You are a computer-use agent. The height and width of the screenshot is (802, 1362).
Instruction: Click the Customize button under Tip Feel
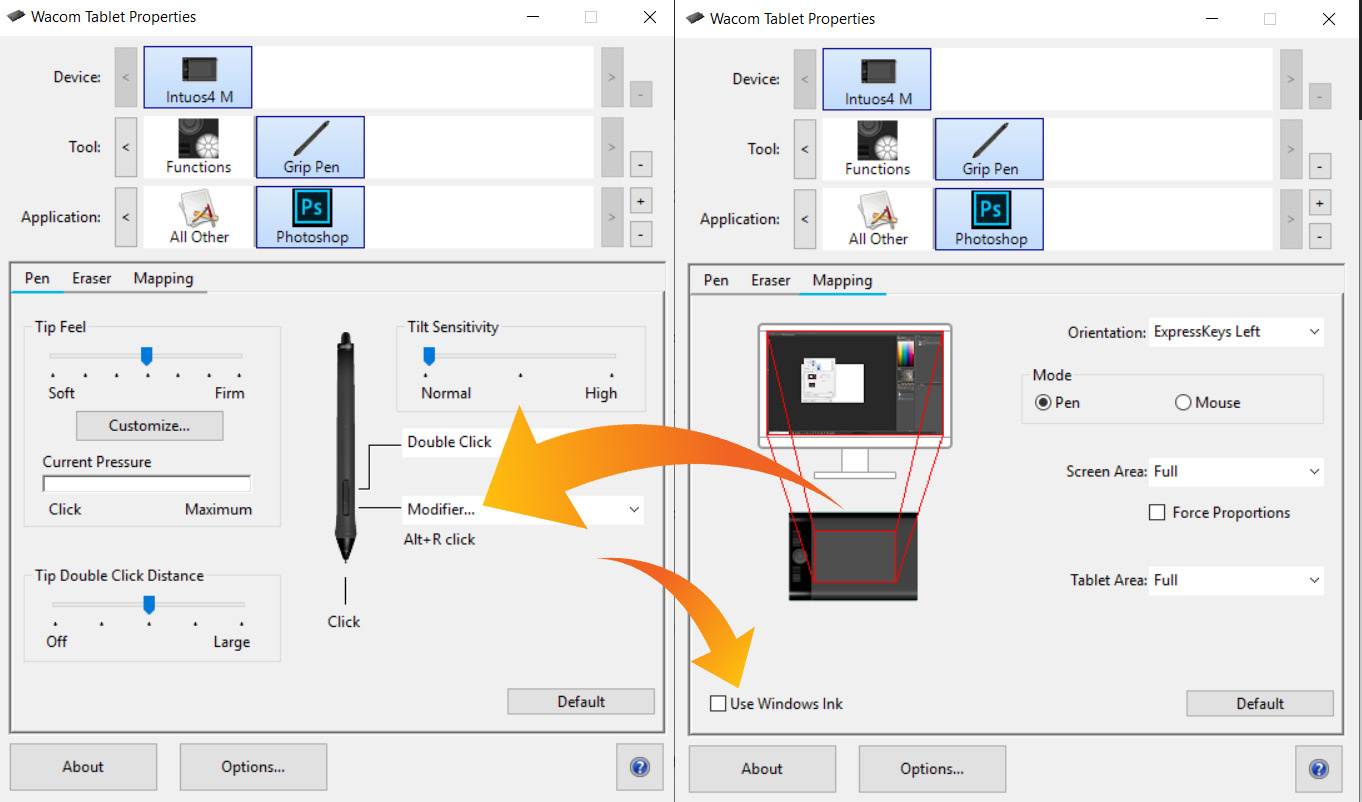(149, 425)
